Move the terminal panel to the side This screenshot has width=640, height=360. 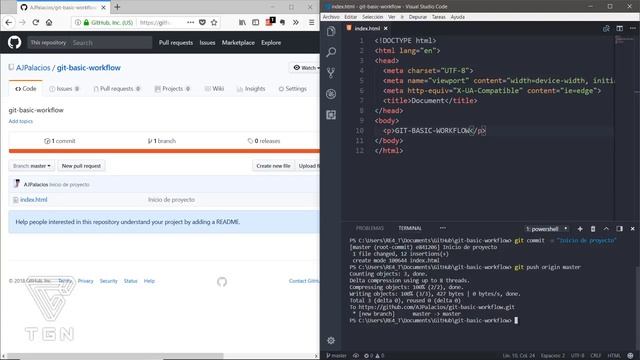pos(620,229)
